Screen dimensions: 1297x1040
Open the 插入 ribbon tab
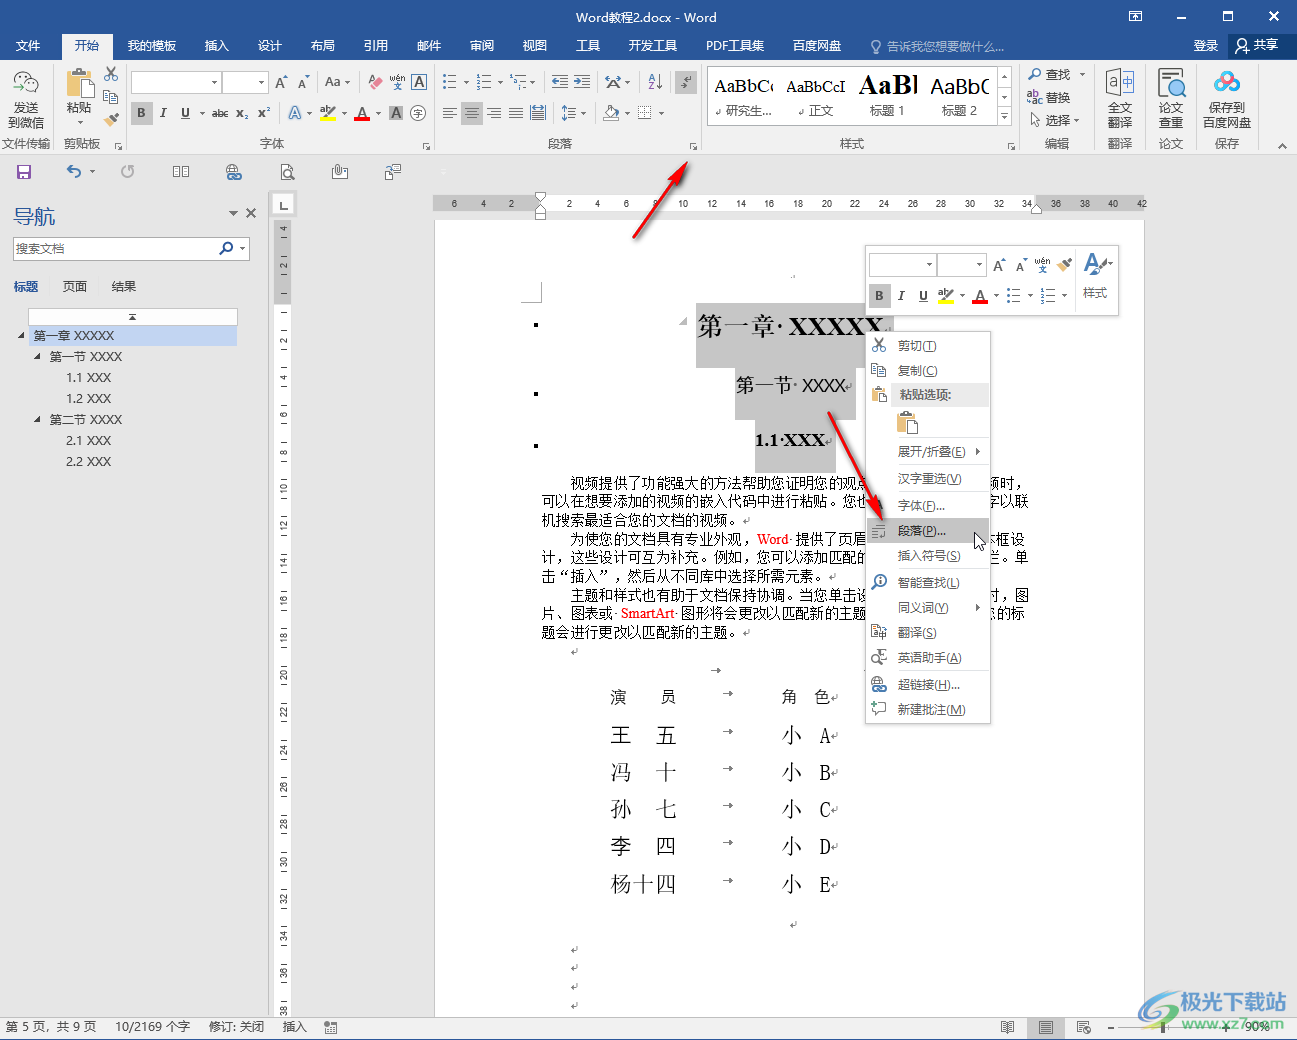coord(217,46)
